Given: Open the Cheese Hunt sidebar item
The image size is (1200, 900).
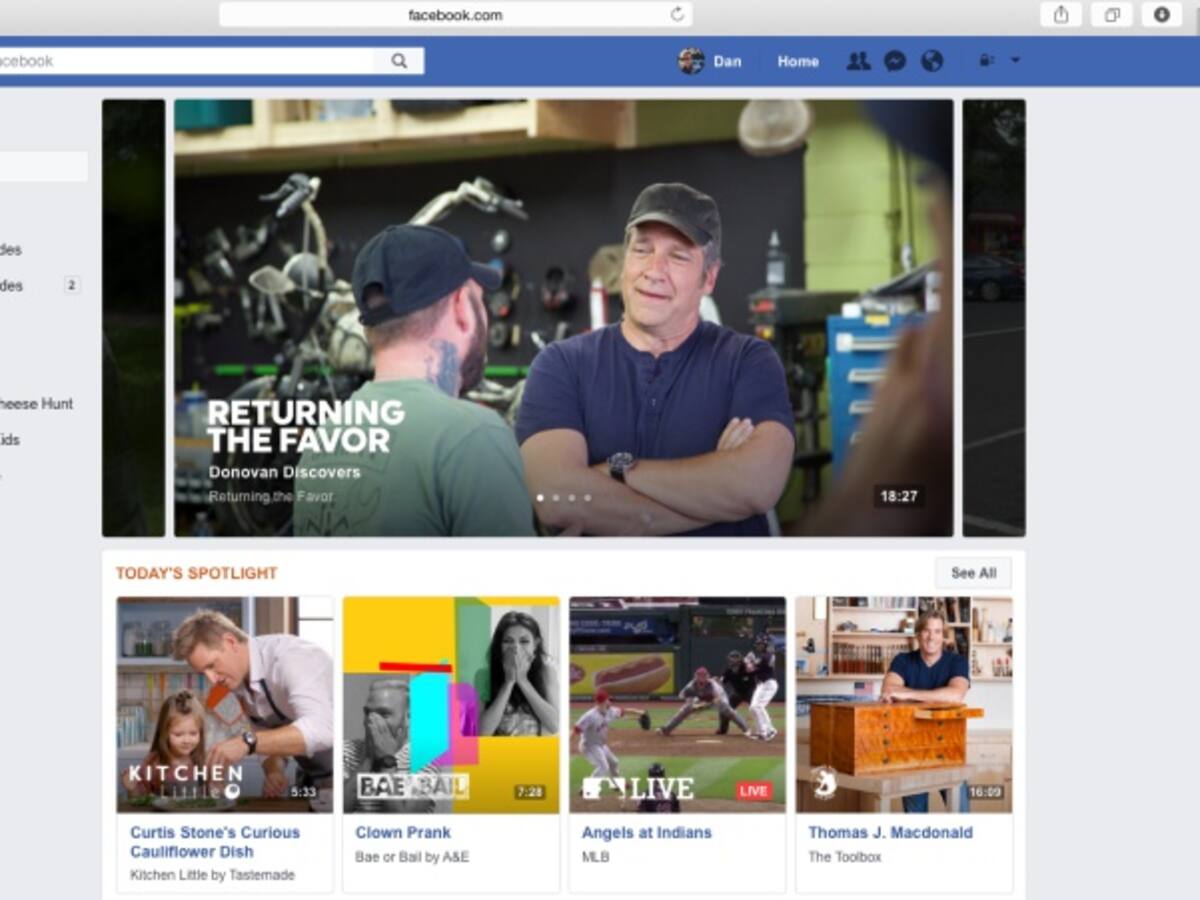Looking at the screenshot, I should (x=37, y=404).
